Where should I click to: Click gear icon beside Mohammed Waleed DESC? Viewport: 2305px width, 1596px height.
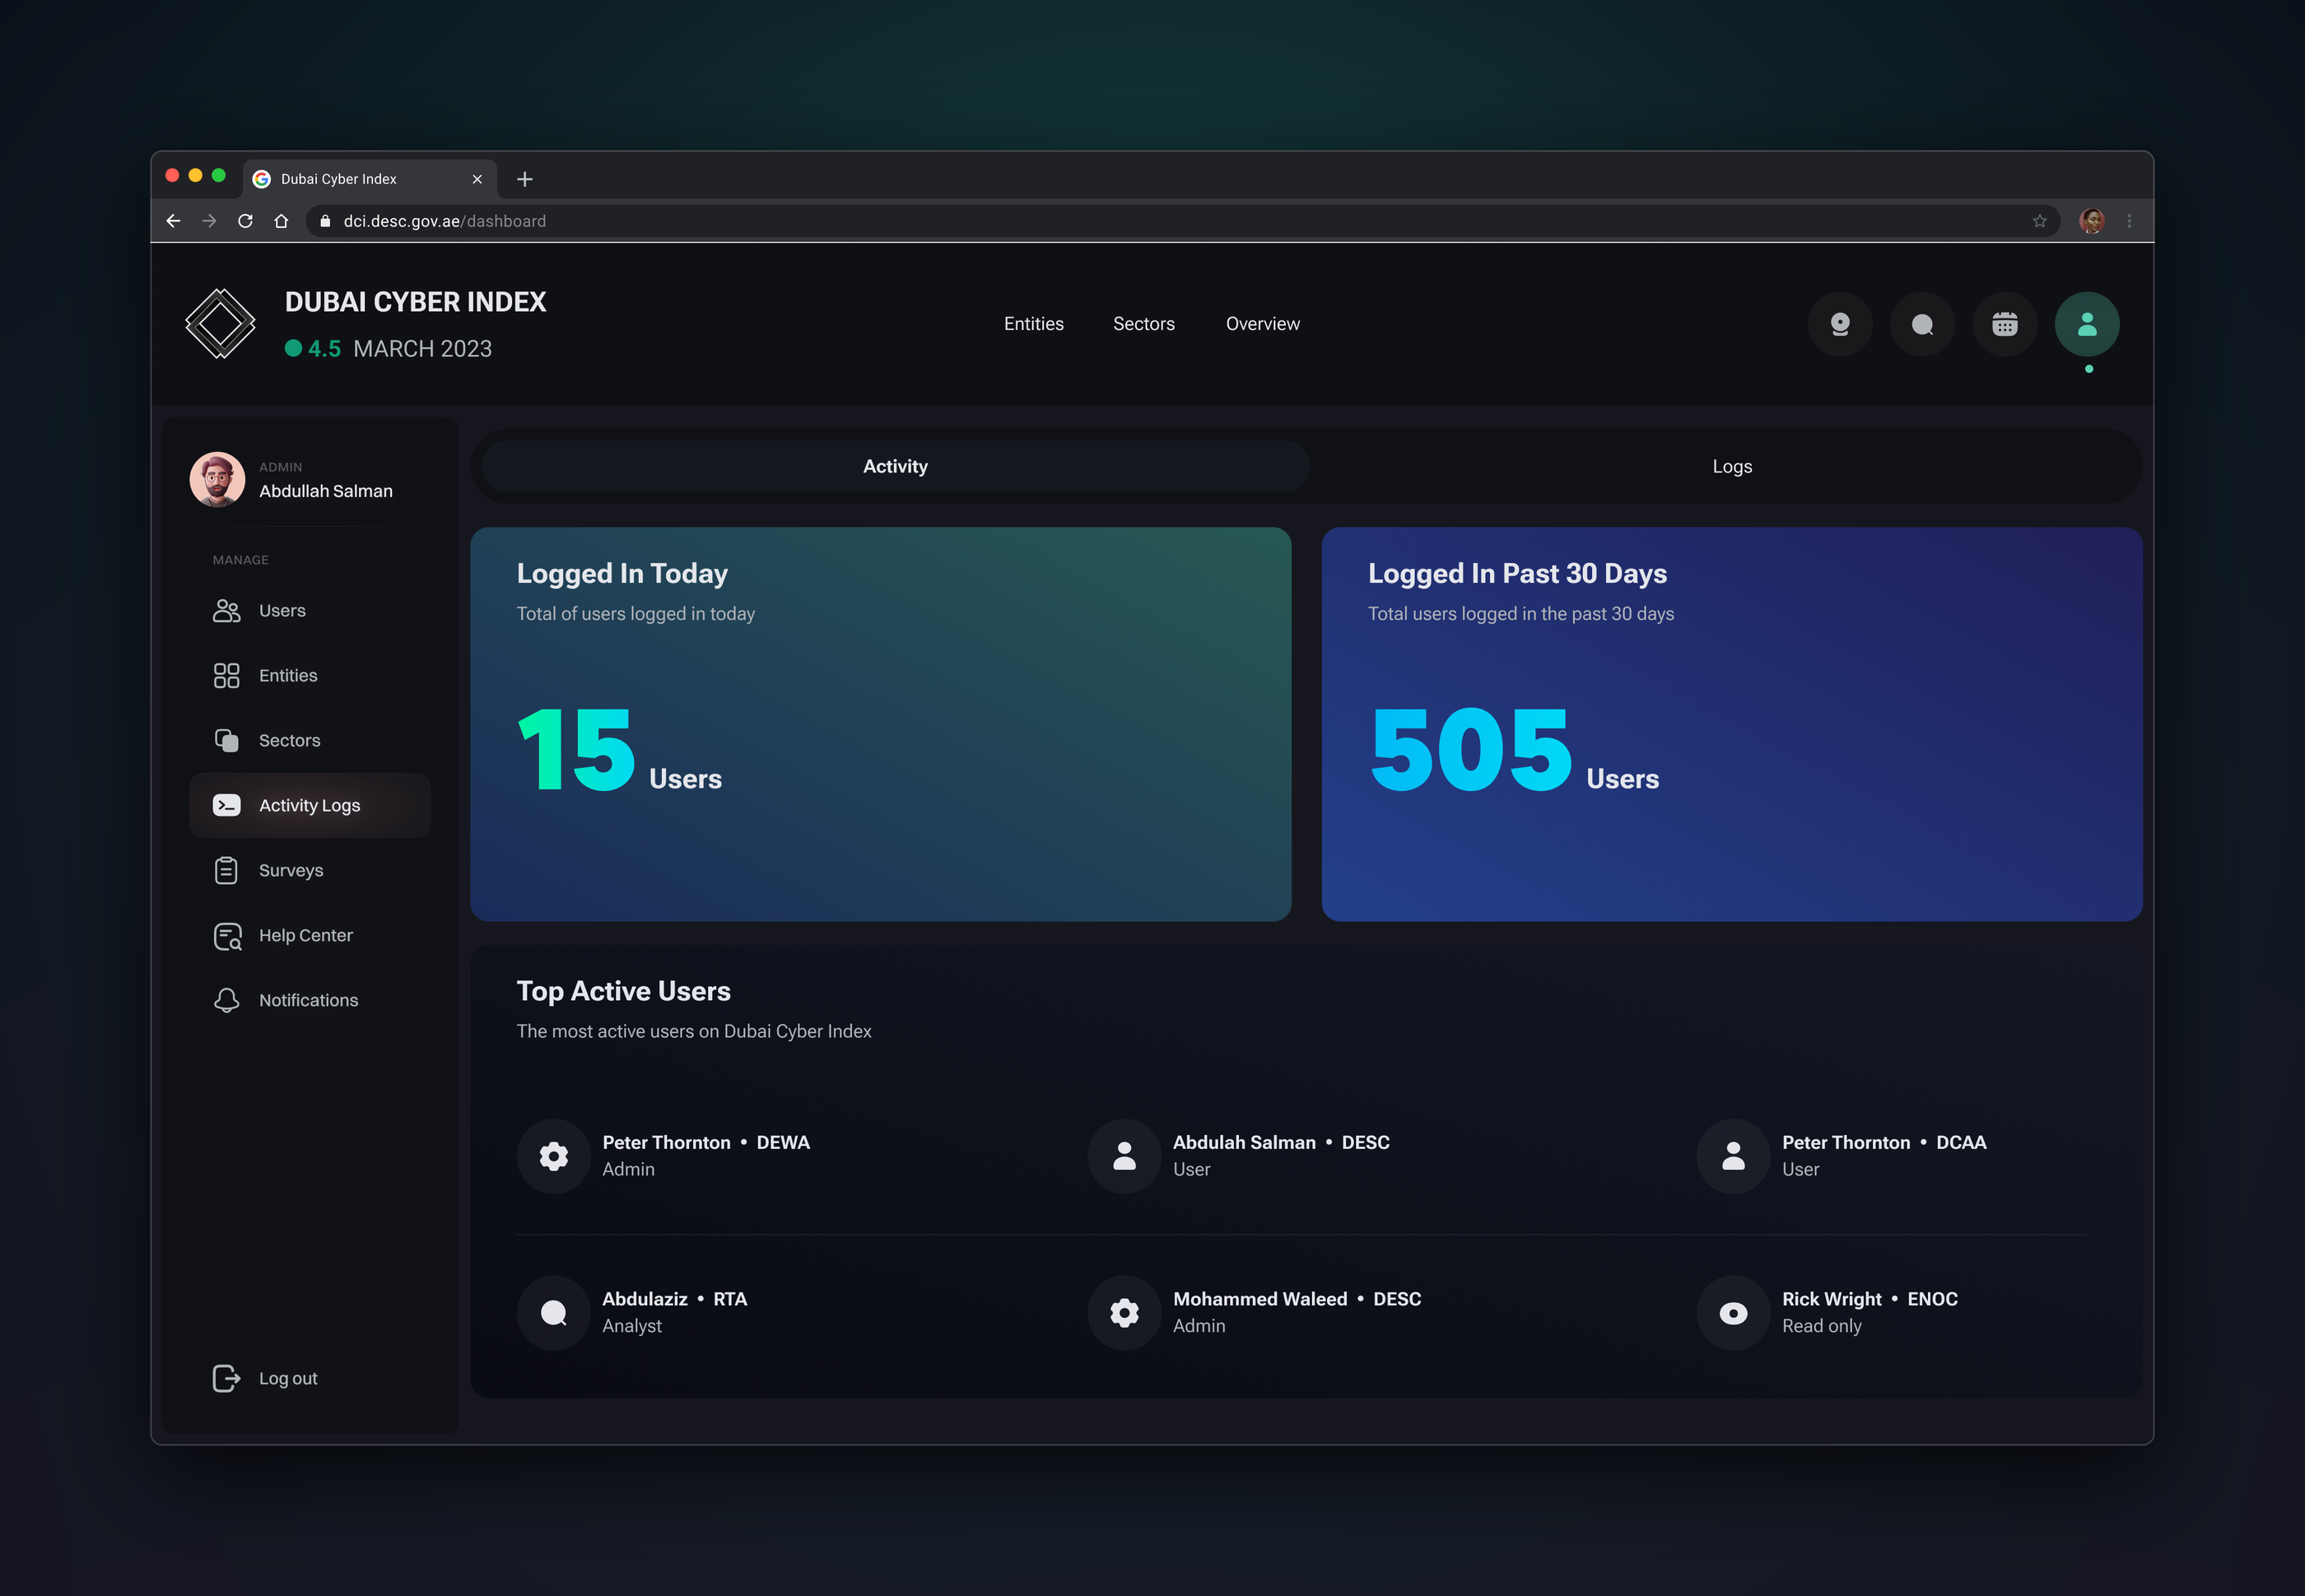[x=1125, y=1313]
